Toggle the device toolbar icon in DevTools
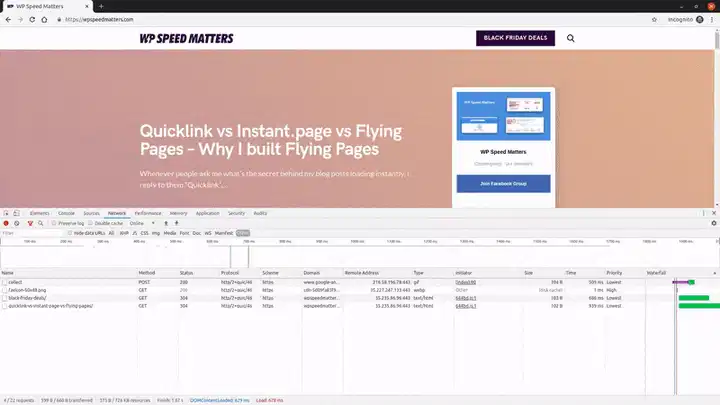The height and width of the screenshot is (405, 720). point(16,213)
